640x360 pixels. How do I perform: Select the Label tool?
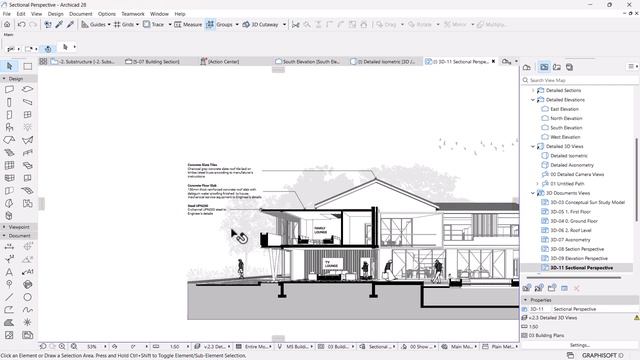[27, 272]
